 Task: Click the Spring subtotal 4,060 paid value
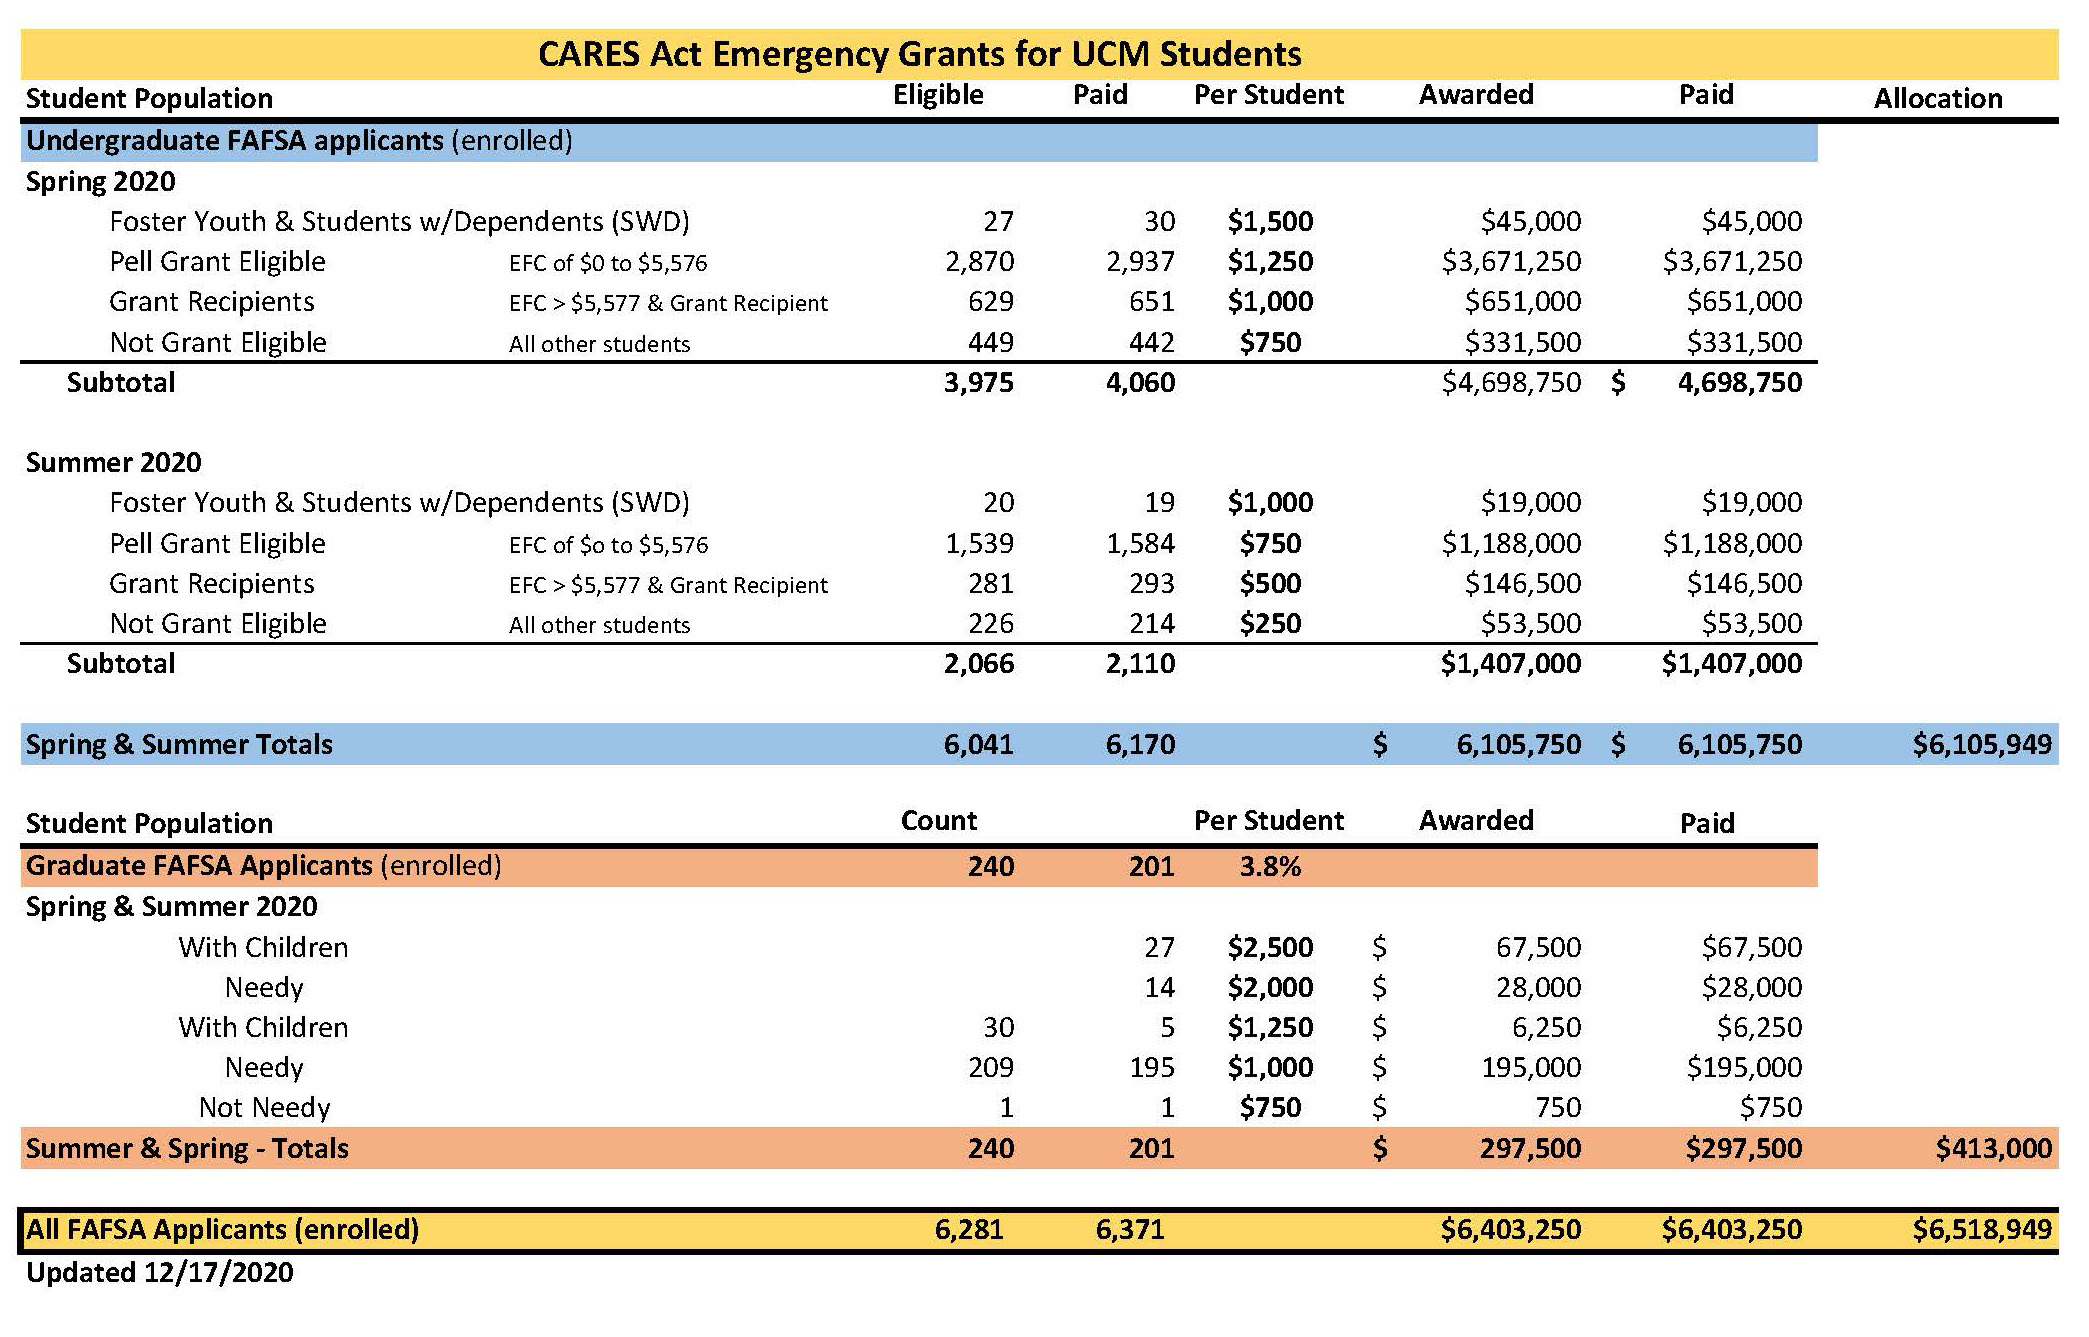click(1140, 383)
